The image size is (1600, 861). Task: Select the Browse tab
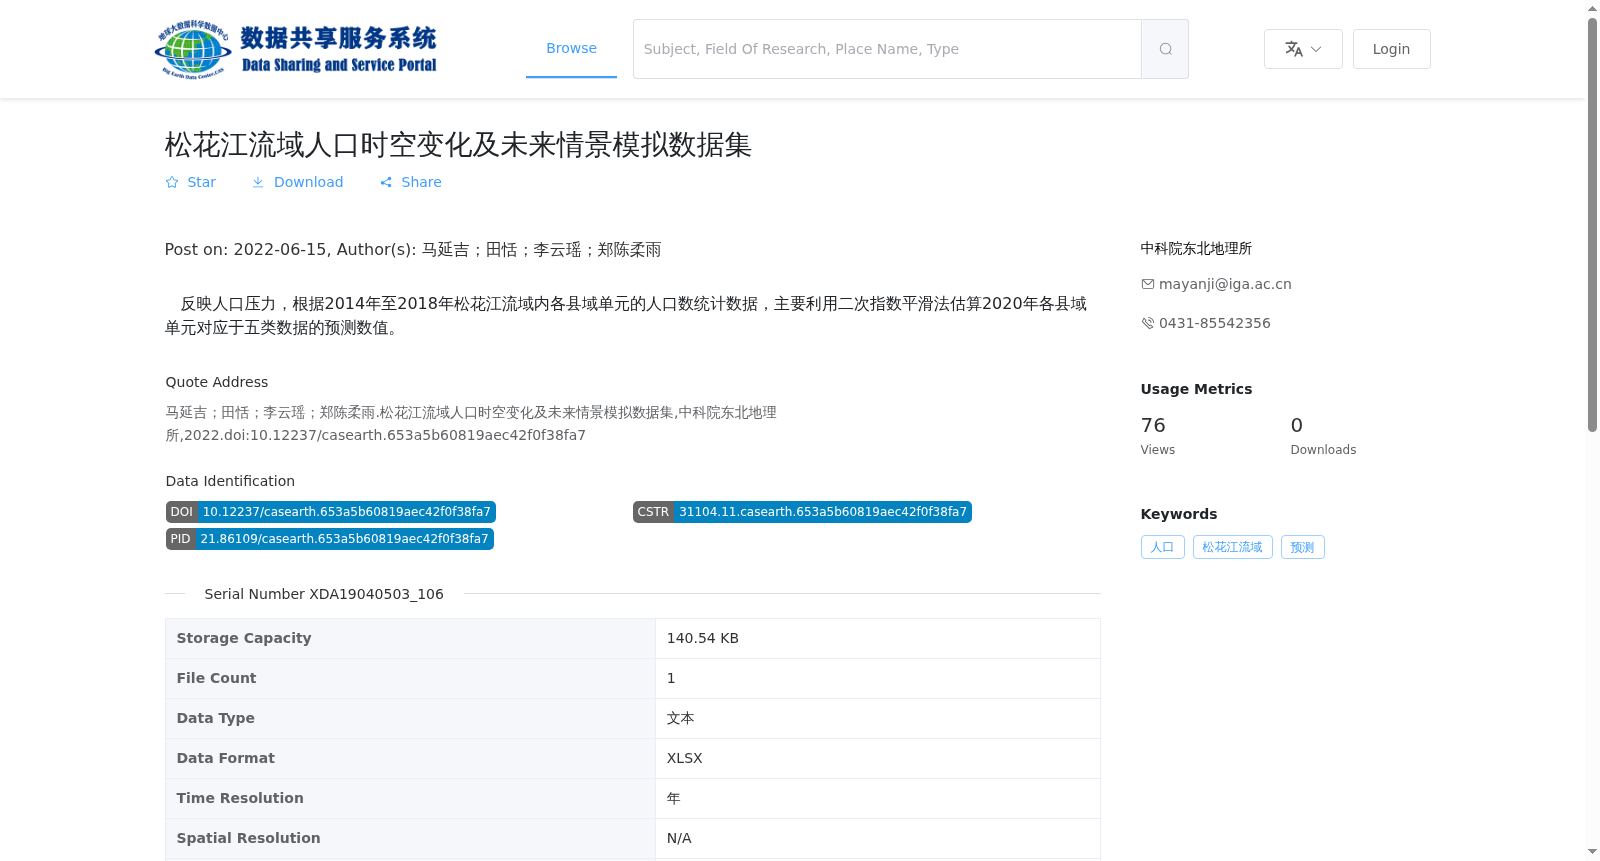click(571, 48)
